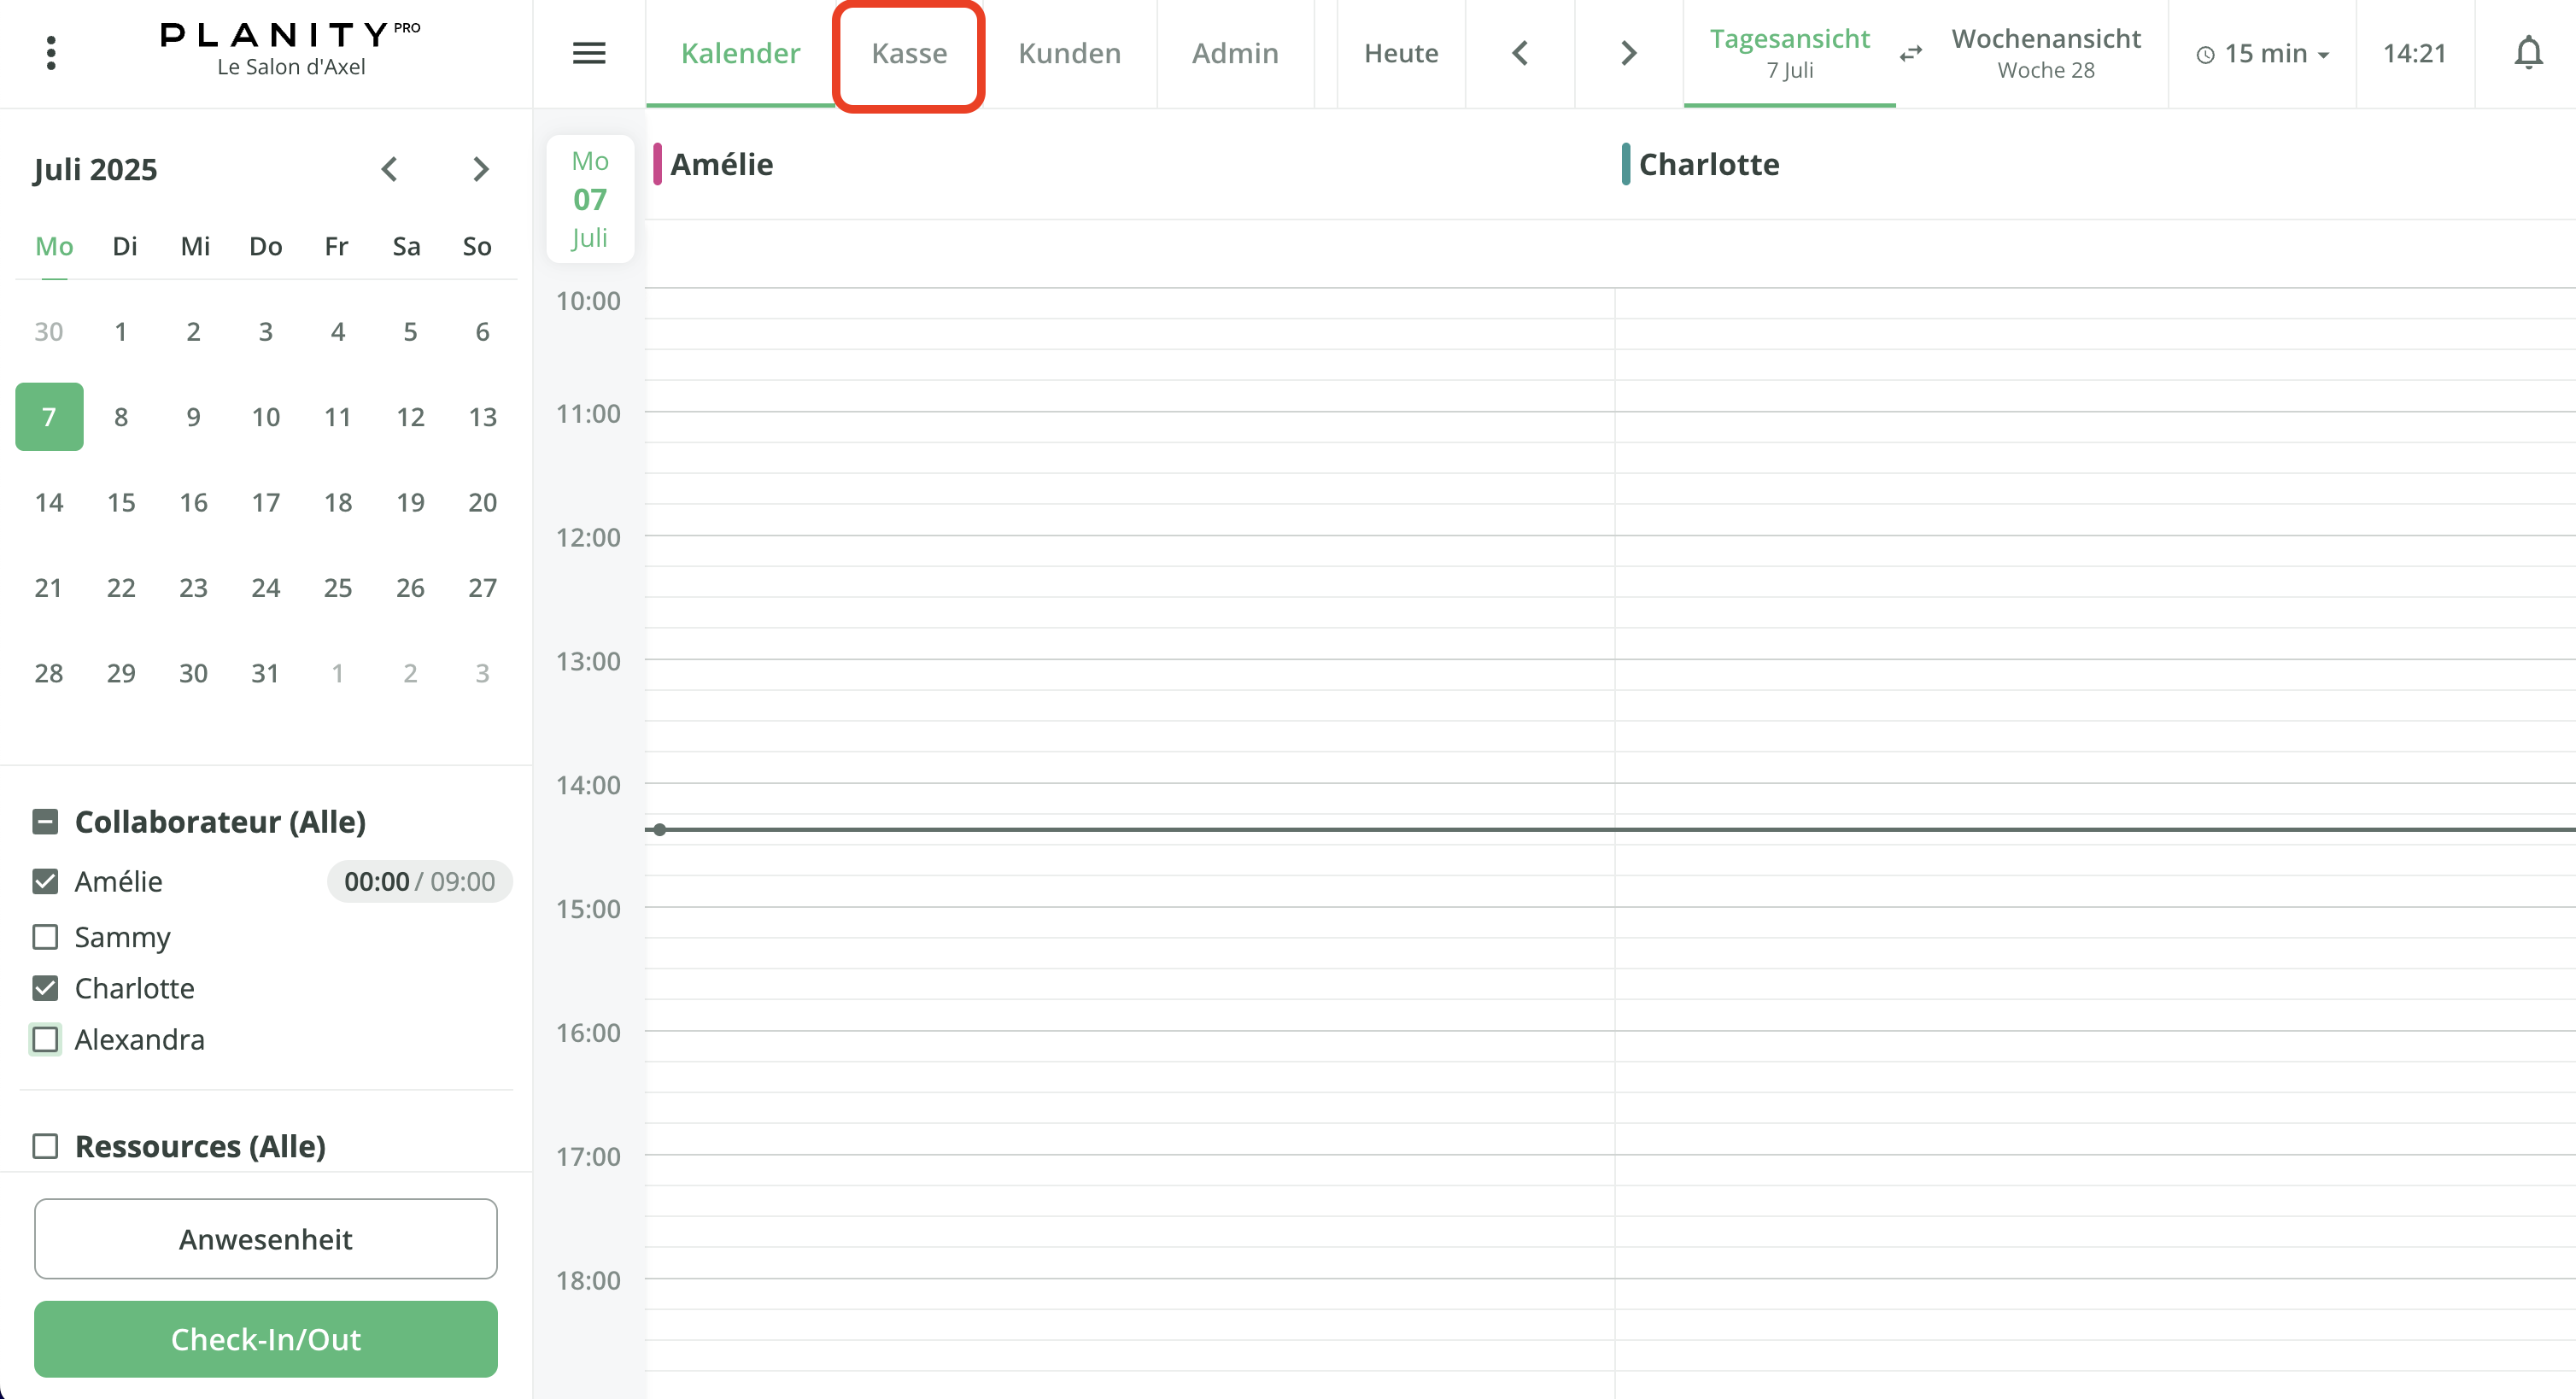
Task: Toggle Collaborateur (Alle) group checkbox
Action: click(x=45, y=822)
